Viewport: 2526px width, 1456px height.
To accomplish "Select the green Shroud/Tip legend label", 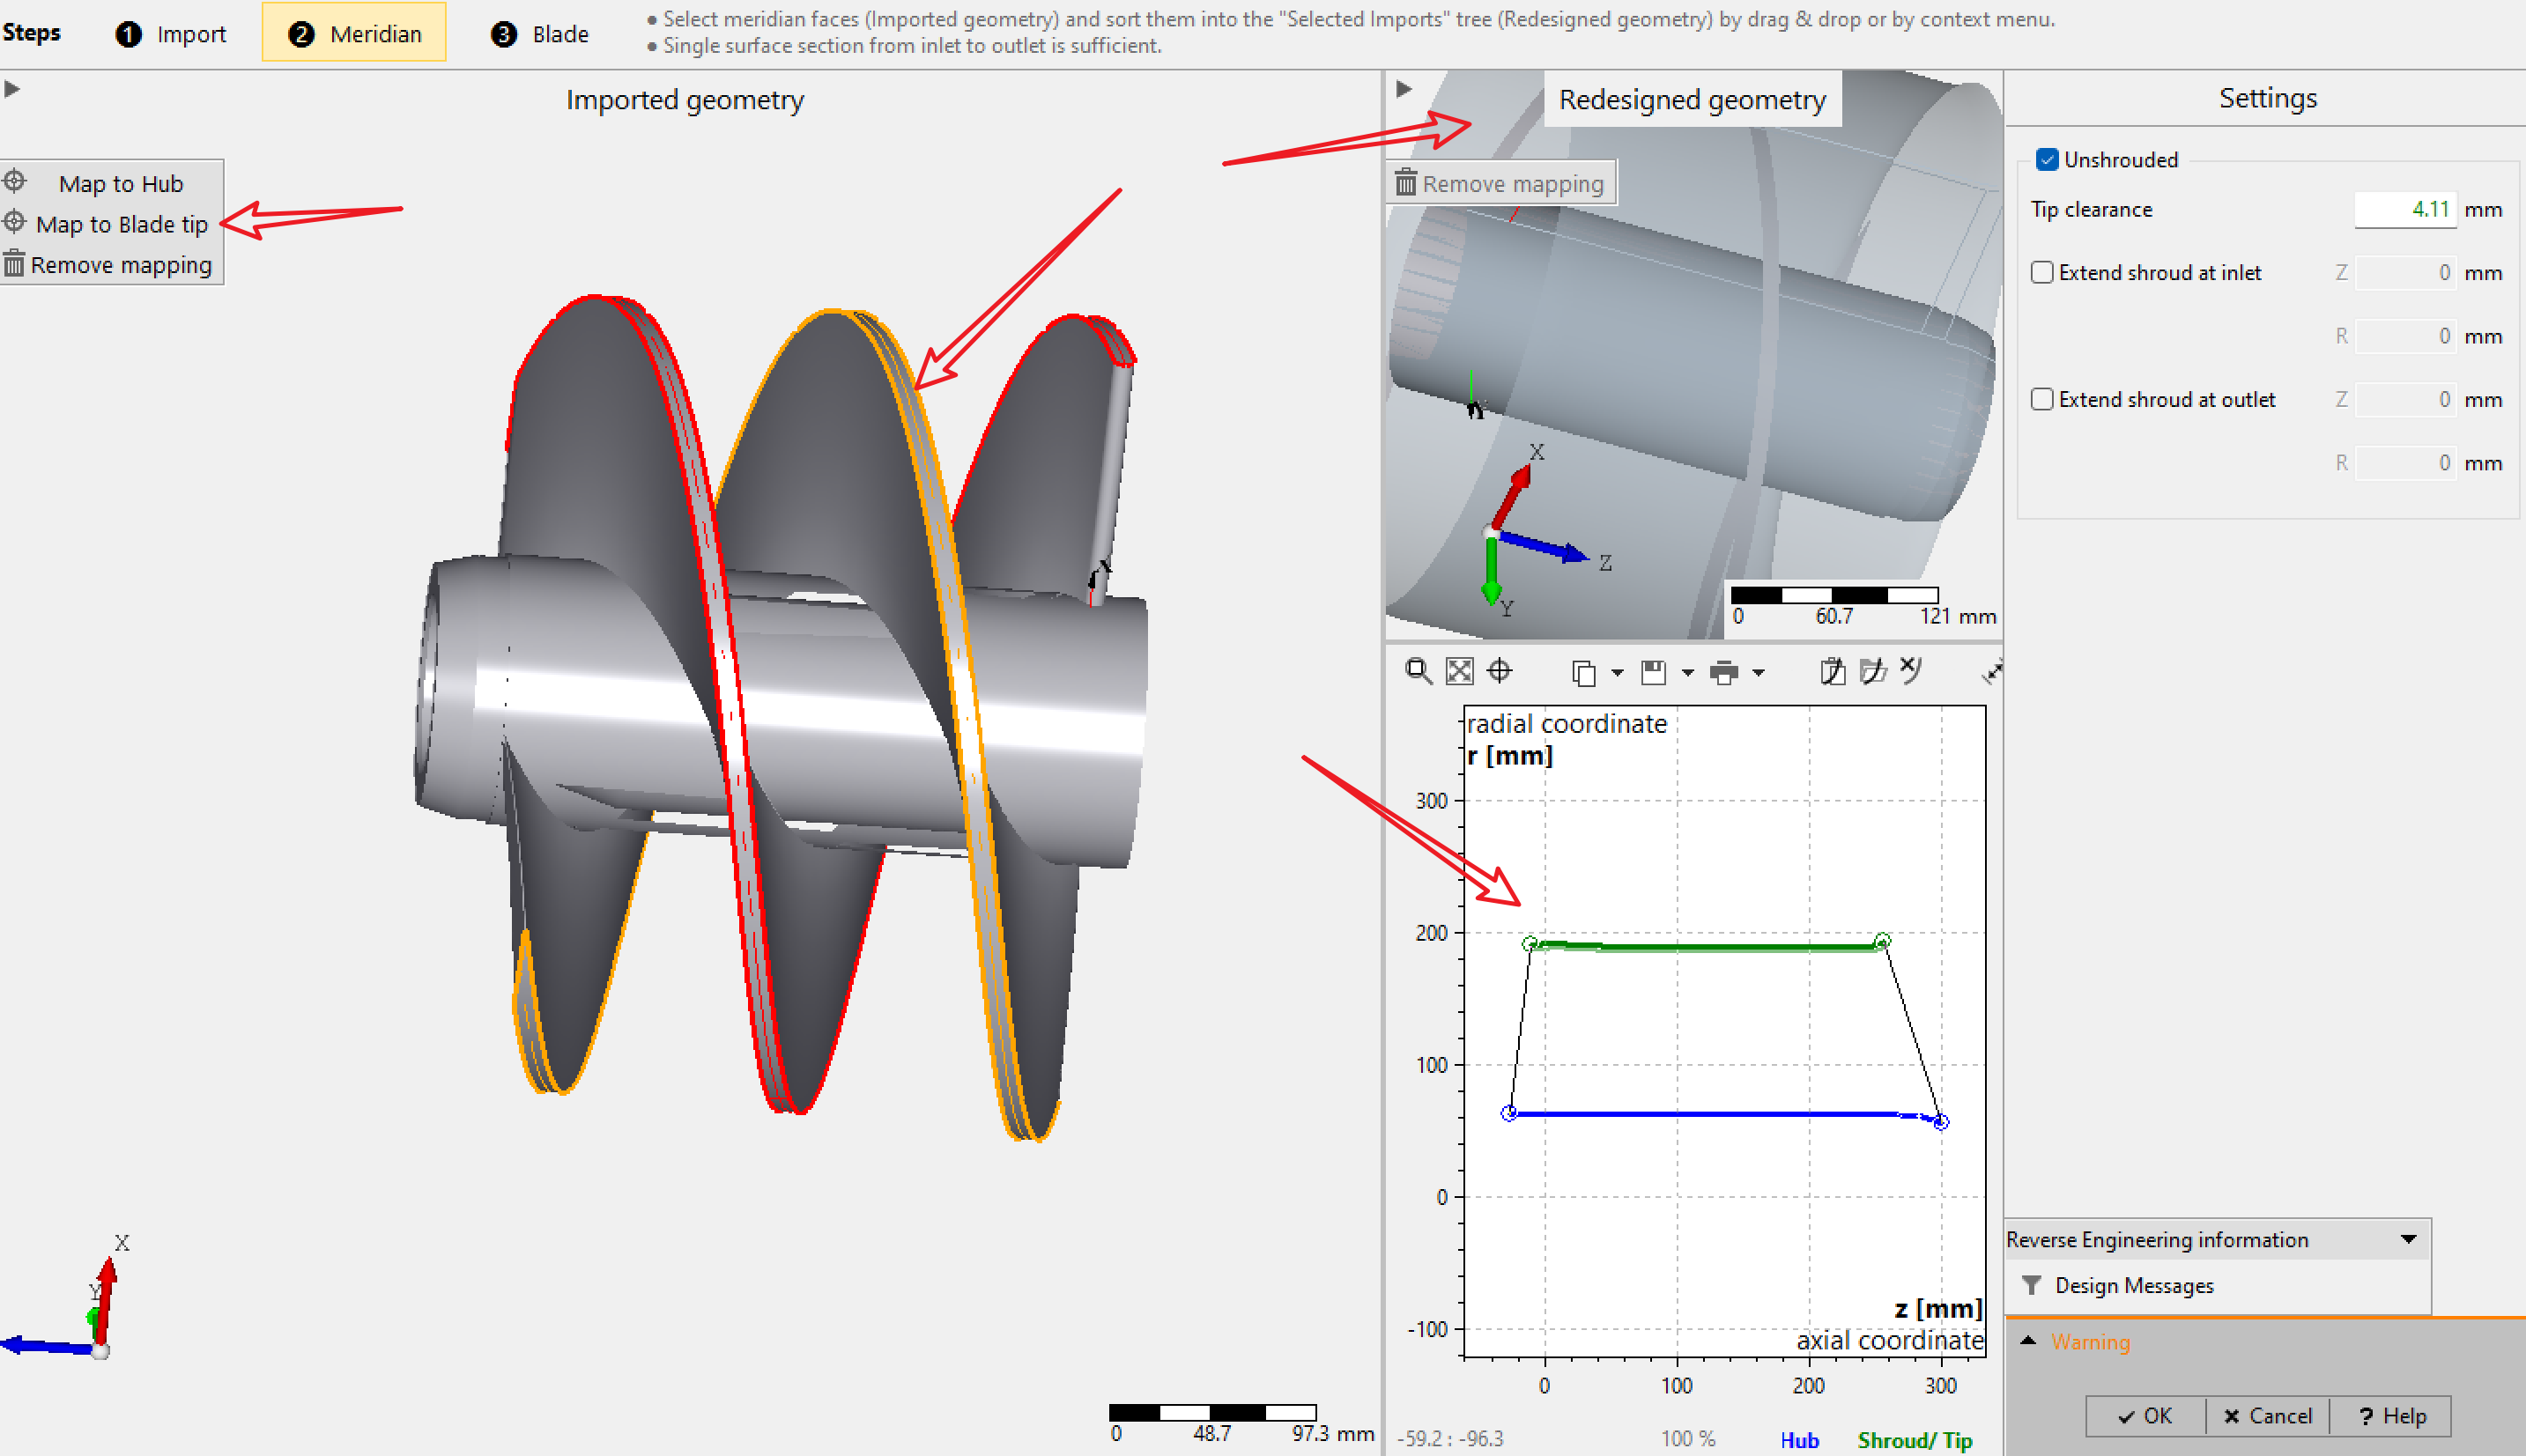I will pyautogui.click(x=1914, y=1439).
